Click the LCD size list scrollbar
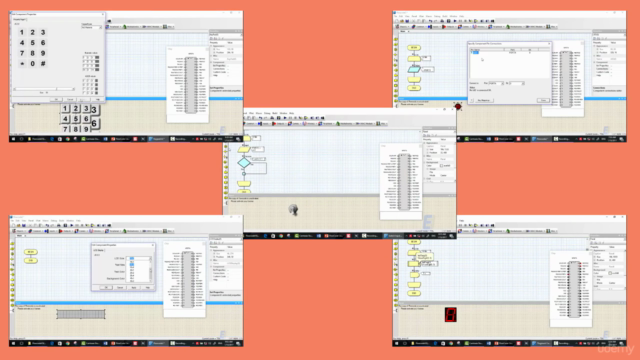This screenshot has height=360, width=640. point(150,271)
